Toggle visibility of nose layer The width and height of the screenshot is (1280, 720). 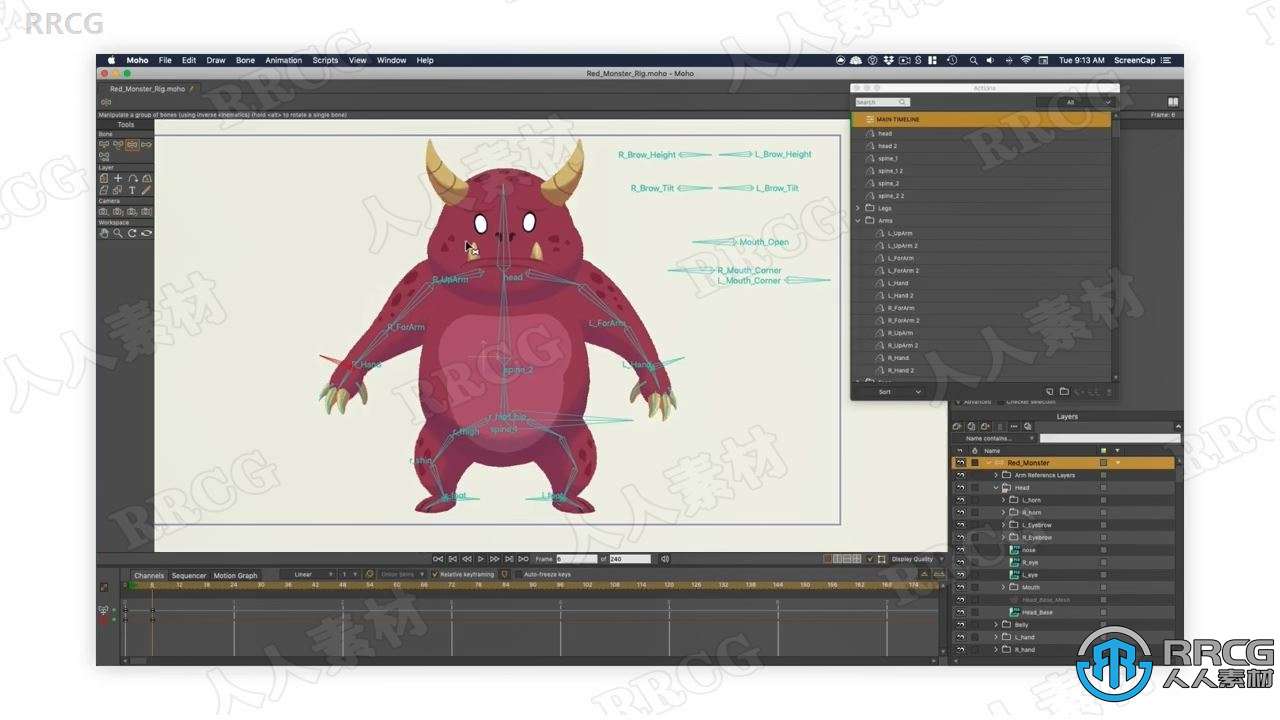961,550
